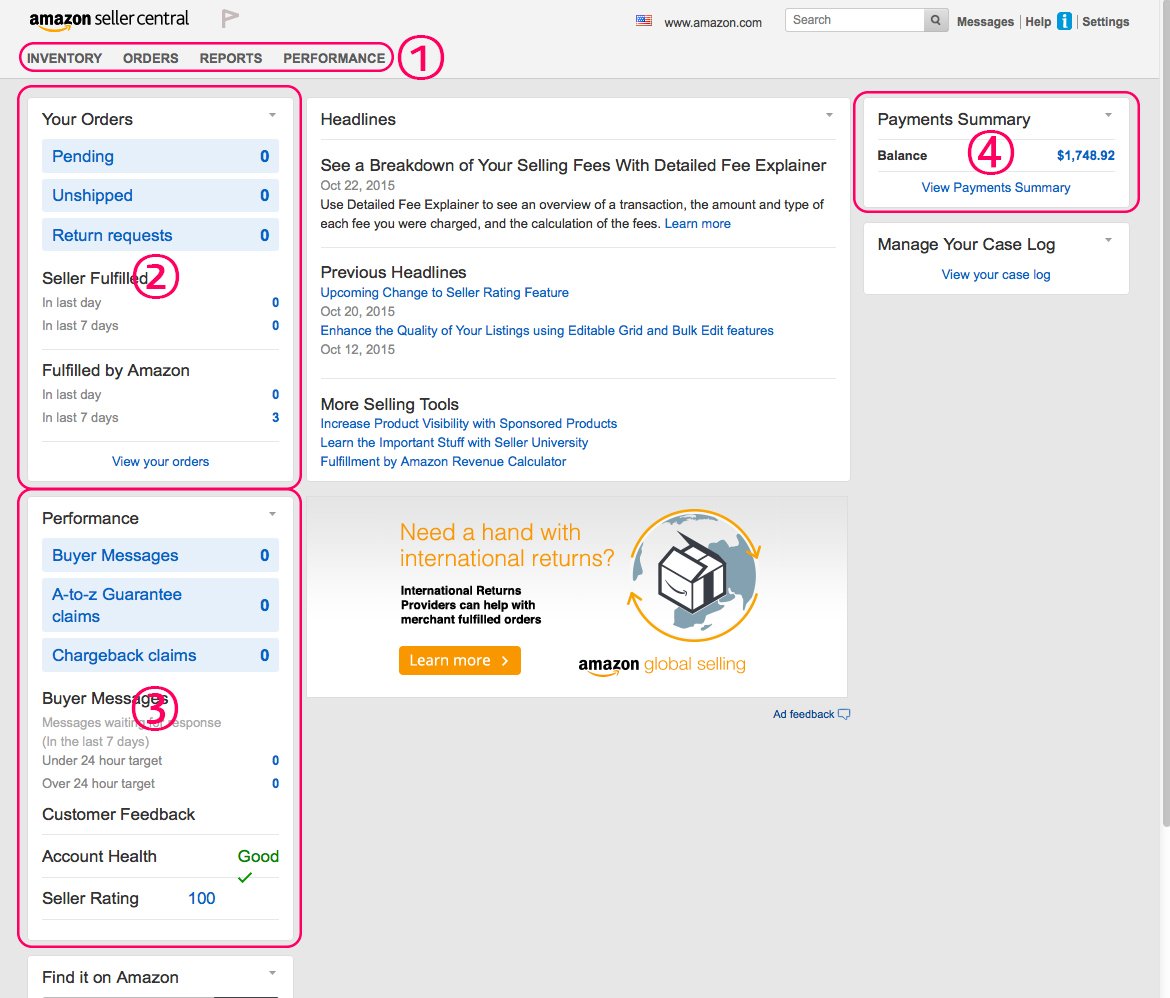This screenshot has width=1170, height=998.
Task: Open the blue Buyer Messages row
Action: (160, 555)
